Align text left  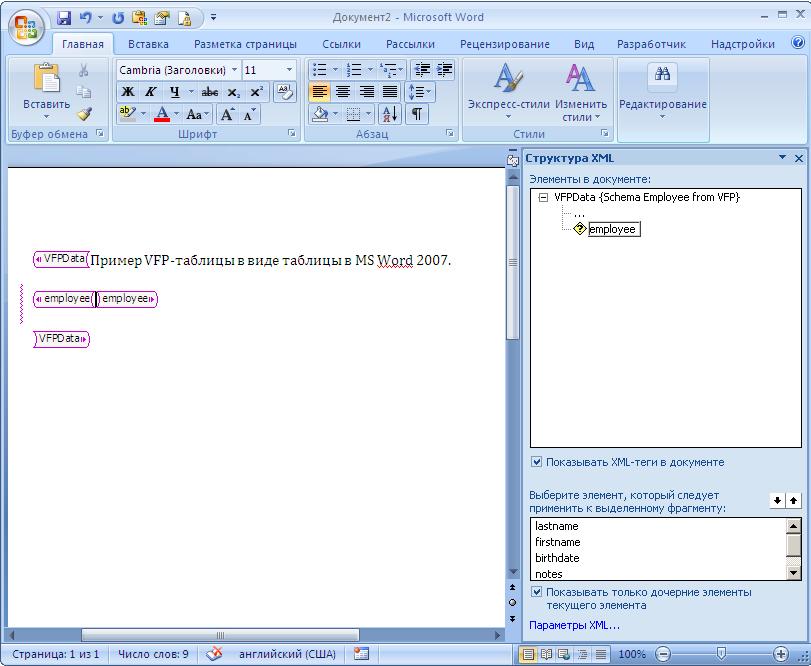320,92
